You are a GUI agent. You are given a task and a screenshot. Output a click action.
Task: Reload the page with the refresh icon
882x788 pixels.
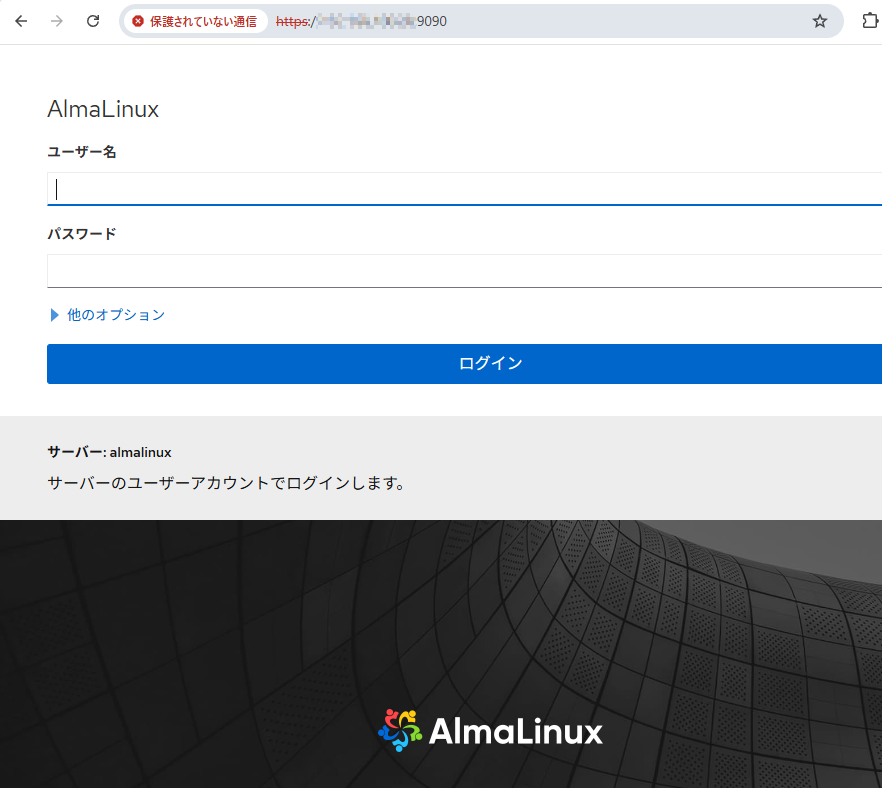pyautogui.click(x=93, y=21)
